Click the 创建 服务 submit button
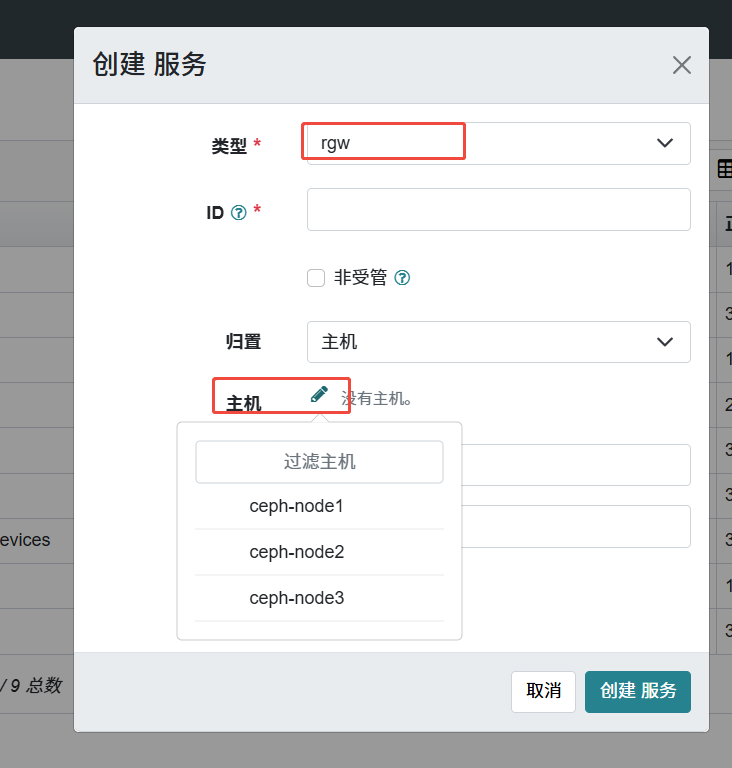732x768 pixels. [638, 692]
